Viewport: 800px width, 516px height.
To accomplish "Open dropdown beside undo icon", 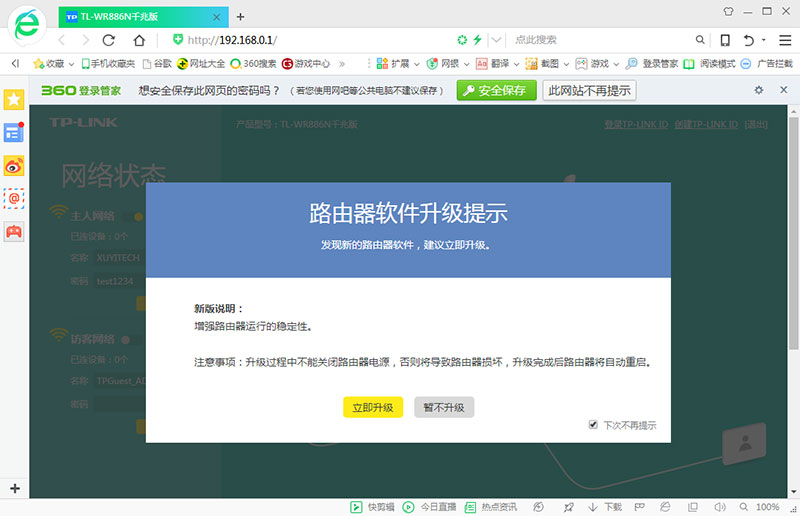I will [x=764, y=40].
